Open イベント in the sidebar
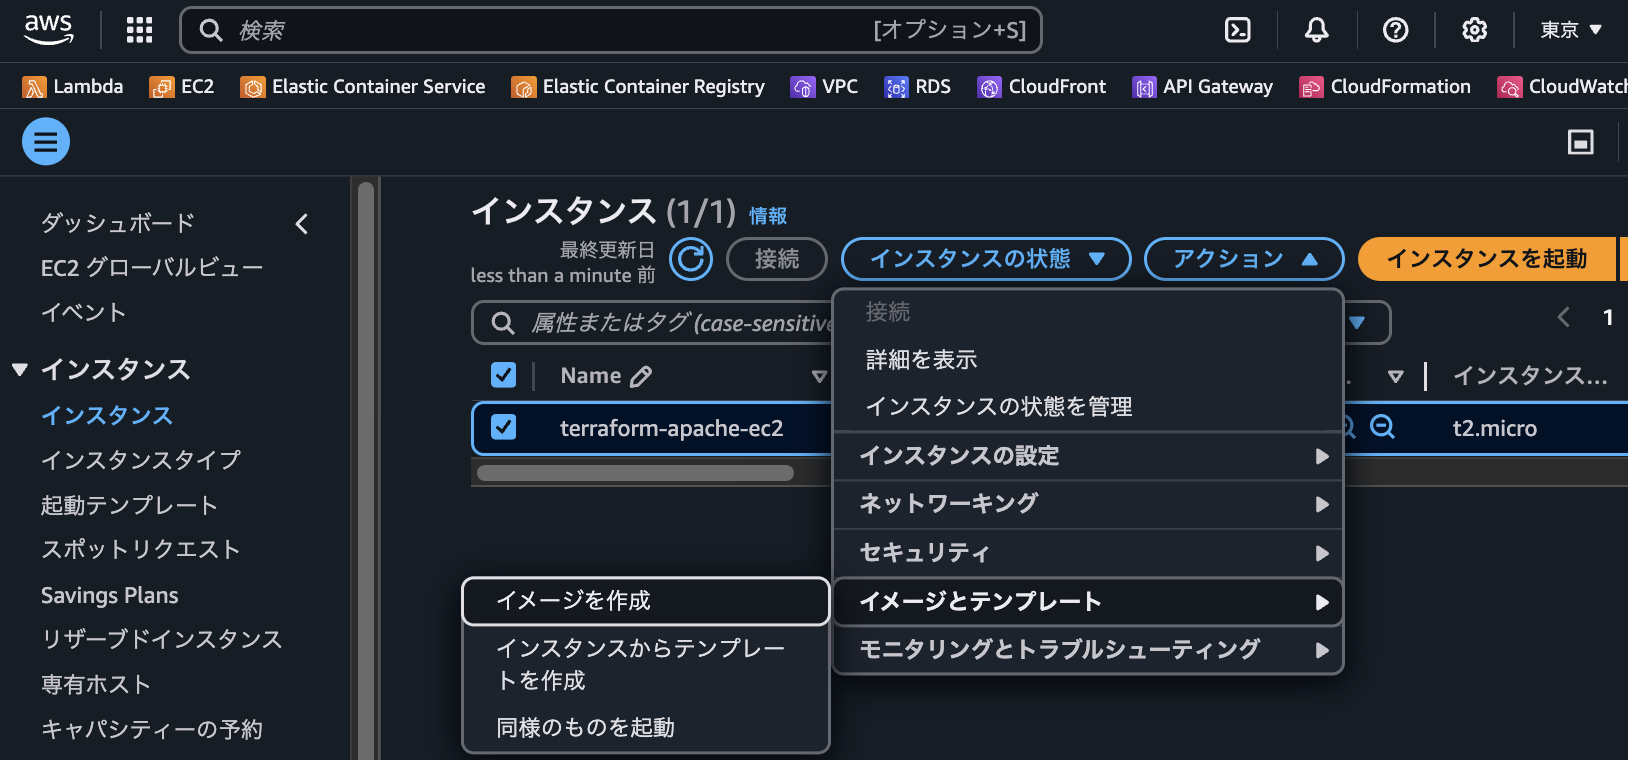This screenshot has height=760, width=1628. [x=84, y=313]
